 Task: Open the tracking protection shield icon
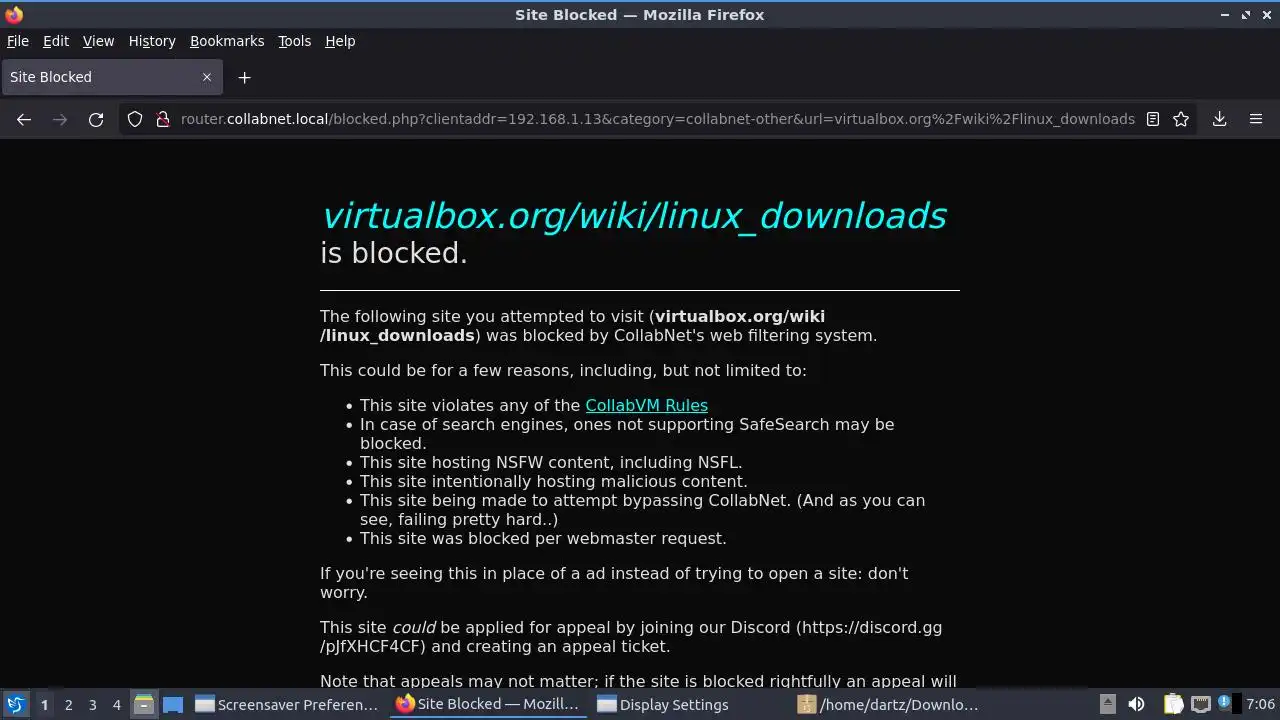coord(135,119)
